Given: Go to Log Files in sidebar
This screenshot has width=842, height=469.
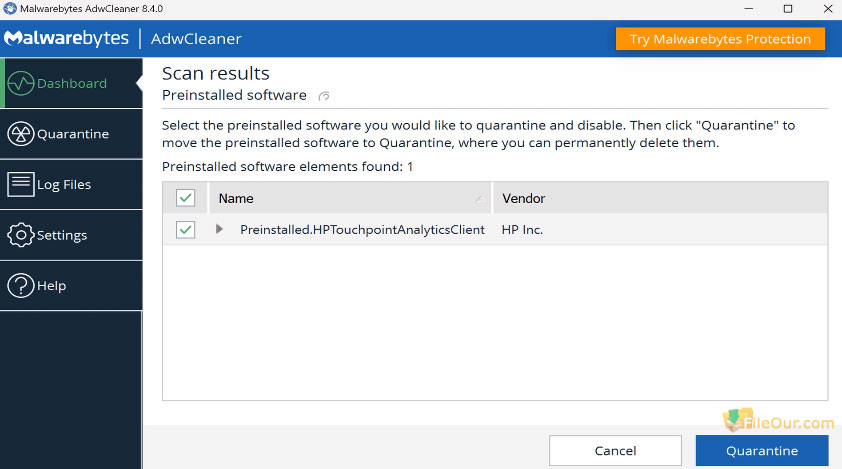Looking at the screenshot, I should click(71, 184).
